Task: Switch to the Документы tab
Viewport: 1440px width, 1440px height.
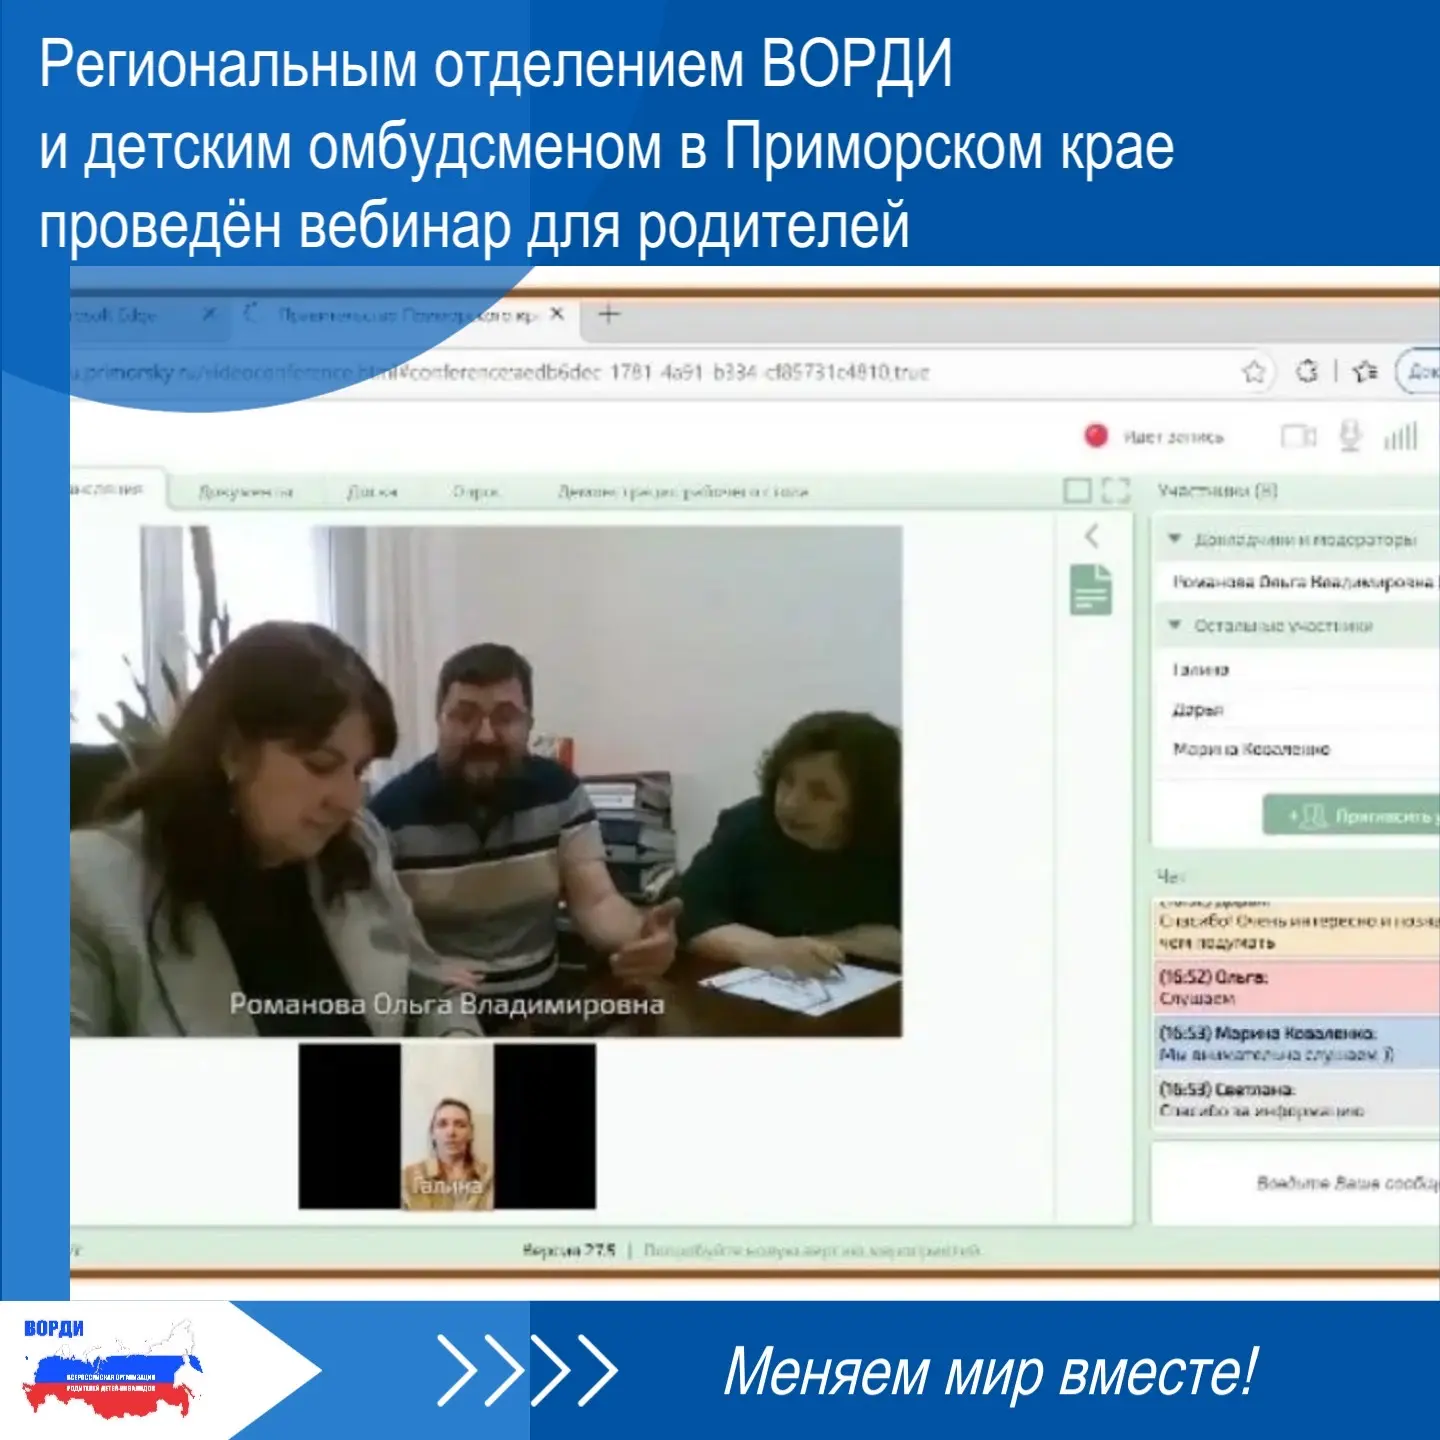Action: pos(246,492)
